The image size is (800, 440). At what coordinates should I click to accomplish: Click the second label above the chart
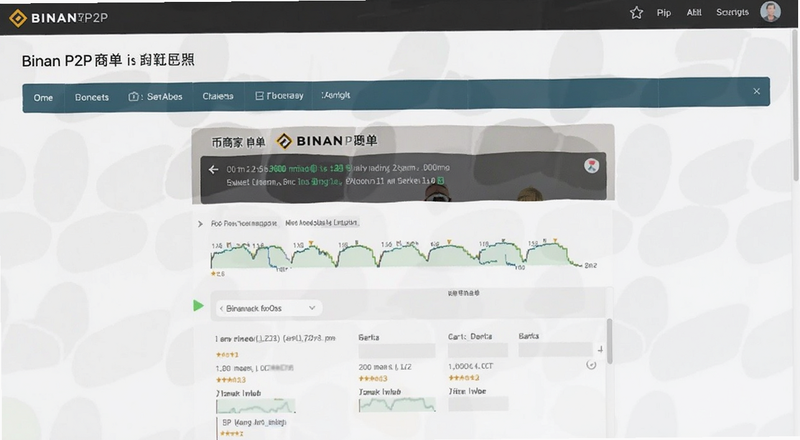321,223
